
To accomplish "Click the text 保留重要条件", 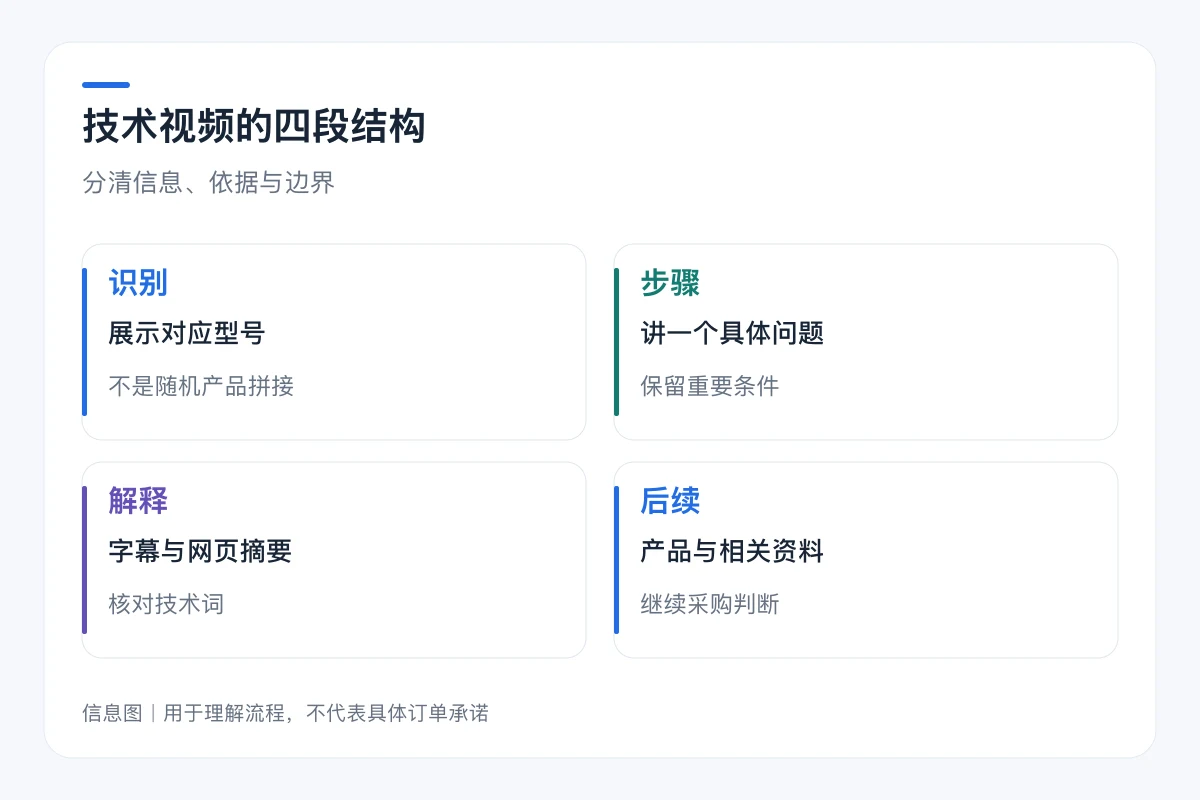I will point(709,386).
